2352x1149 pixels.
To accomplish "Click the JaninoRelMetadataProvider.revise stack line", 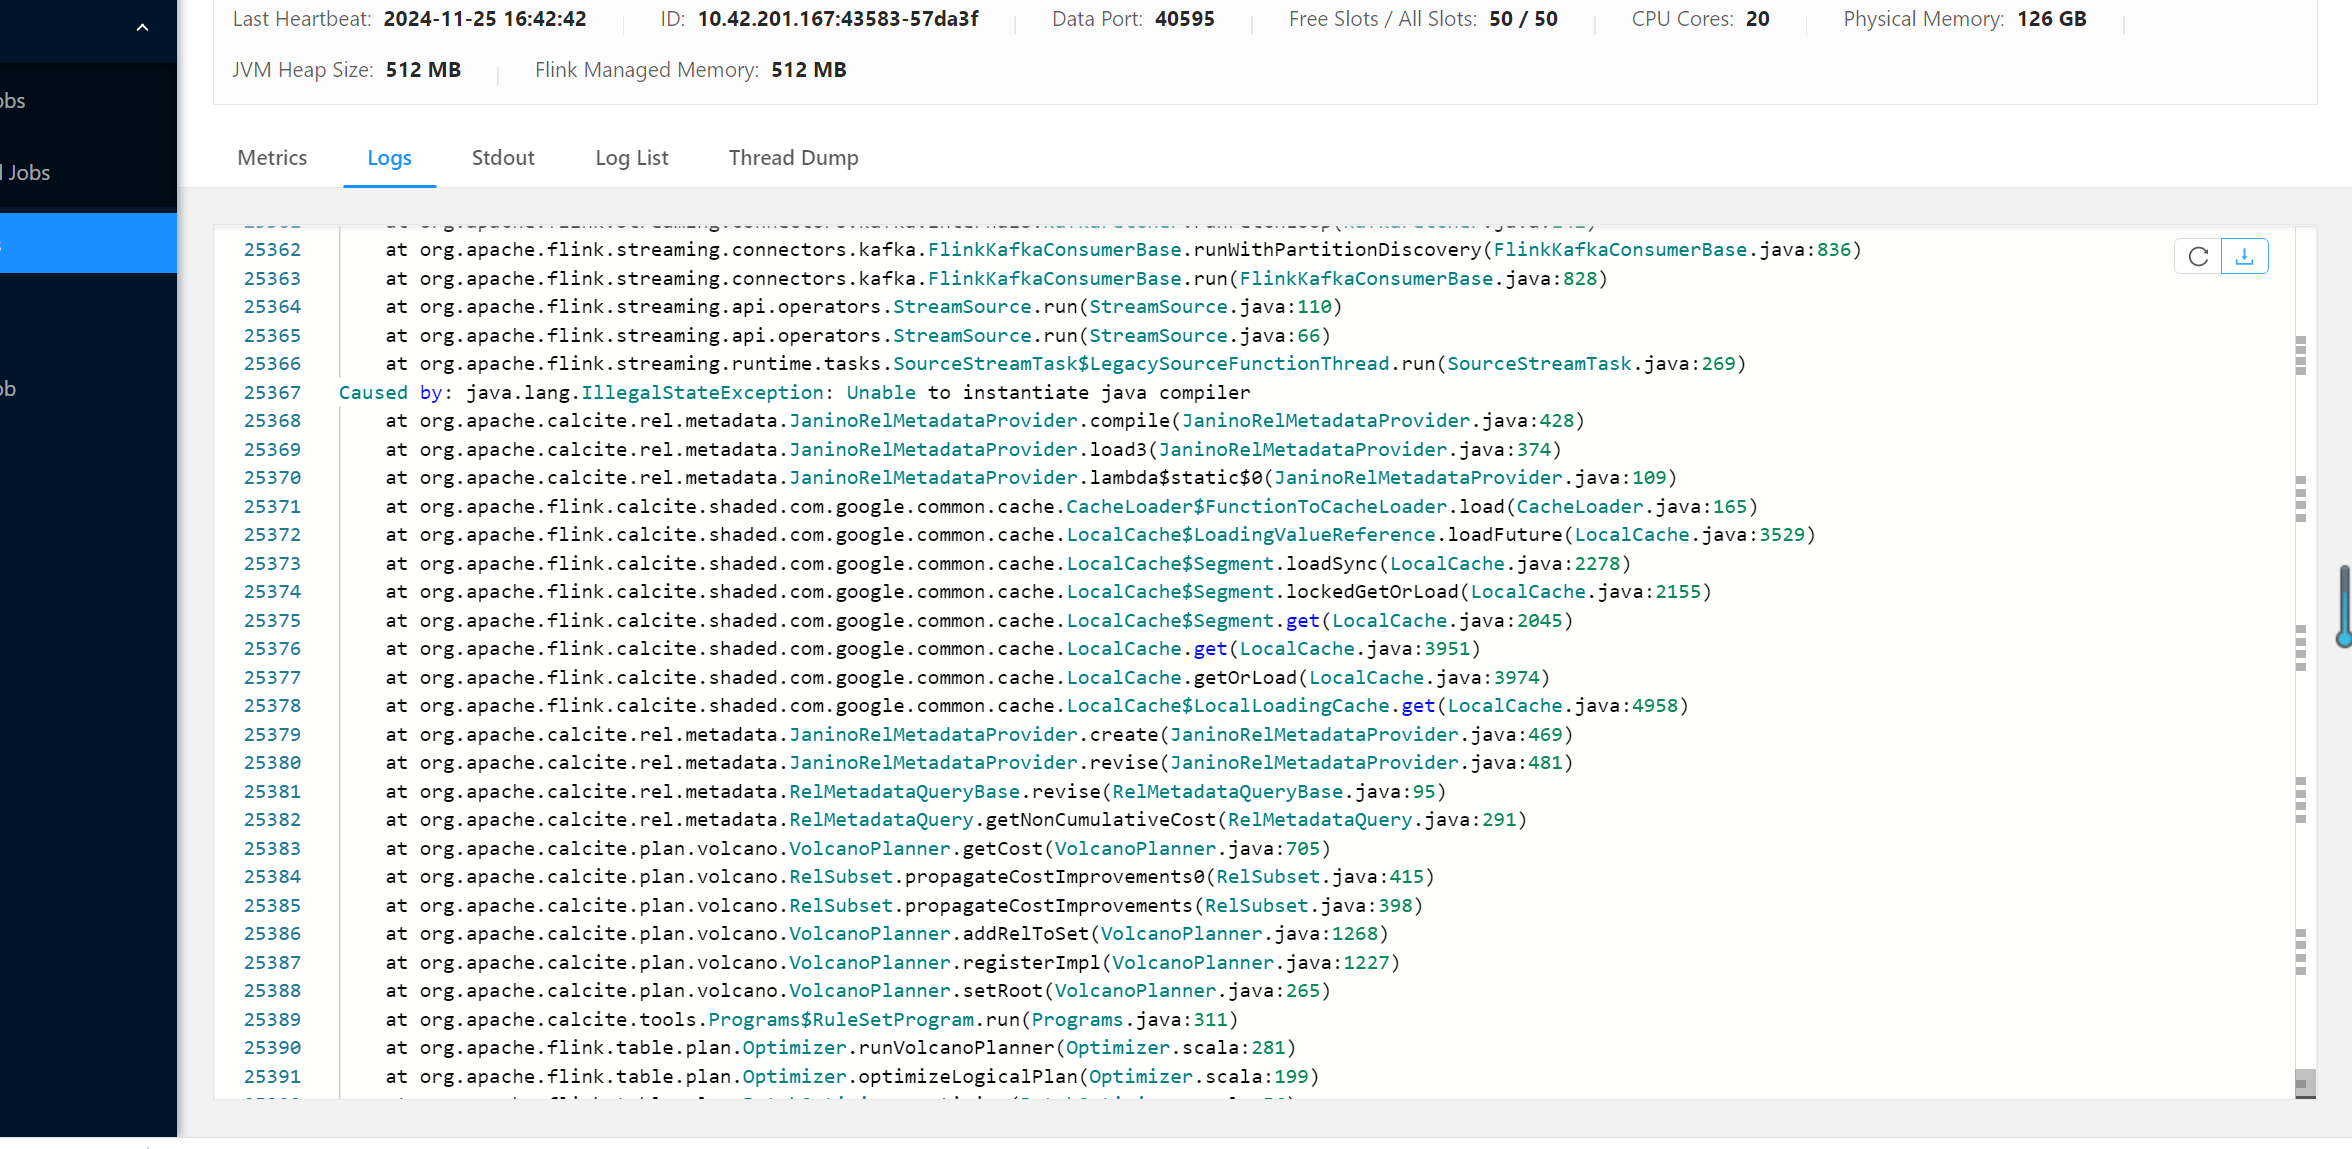I will point(979,763).
